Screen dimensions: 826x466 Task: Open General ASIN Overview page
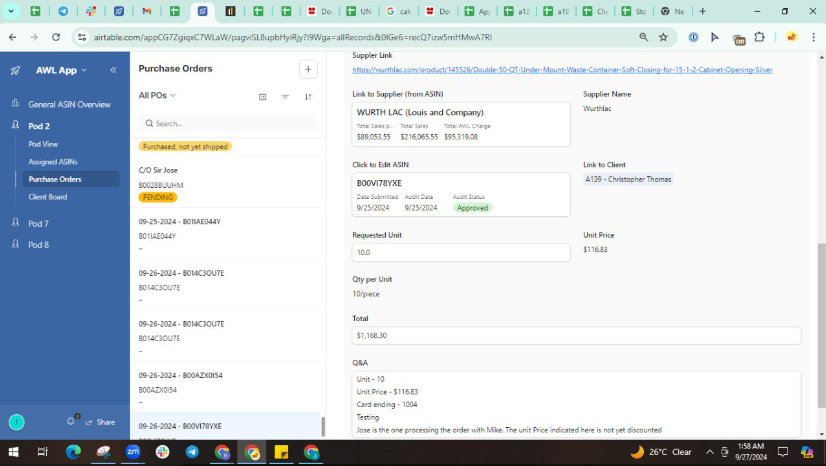[x=69, y=104]
